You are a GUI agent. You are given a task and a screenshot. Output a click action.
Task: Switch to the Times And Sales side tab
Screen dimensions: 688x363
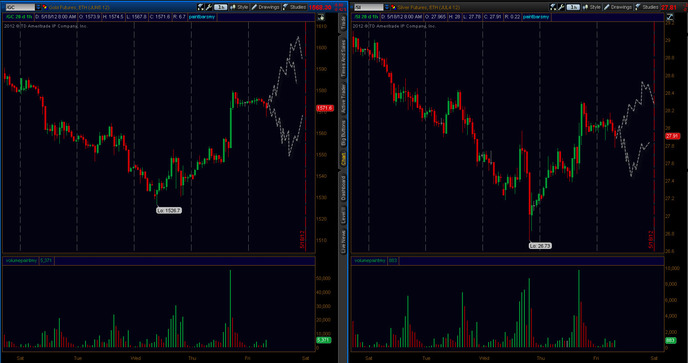(x=344, y=59)
